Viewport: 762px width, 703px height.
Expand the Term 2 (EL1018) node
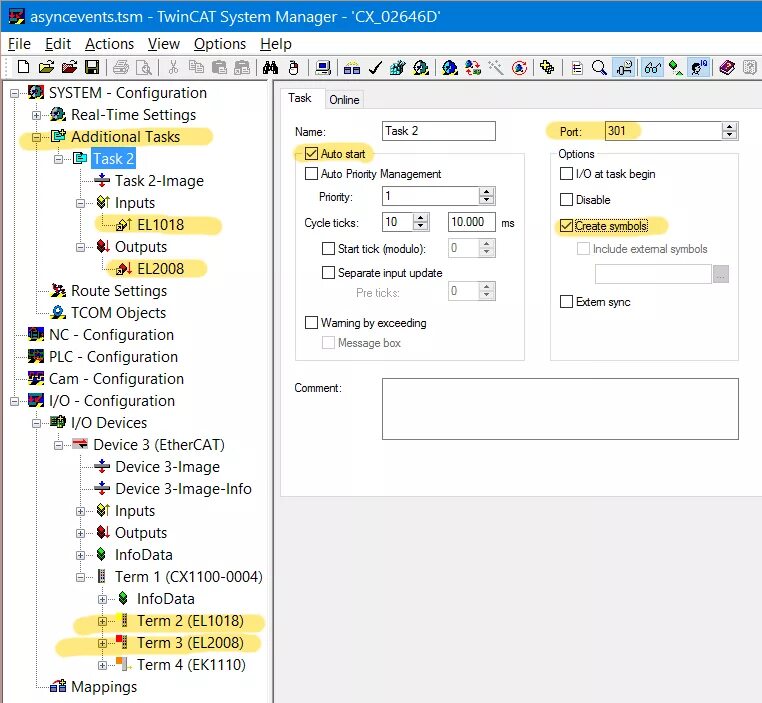[103, 621]
